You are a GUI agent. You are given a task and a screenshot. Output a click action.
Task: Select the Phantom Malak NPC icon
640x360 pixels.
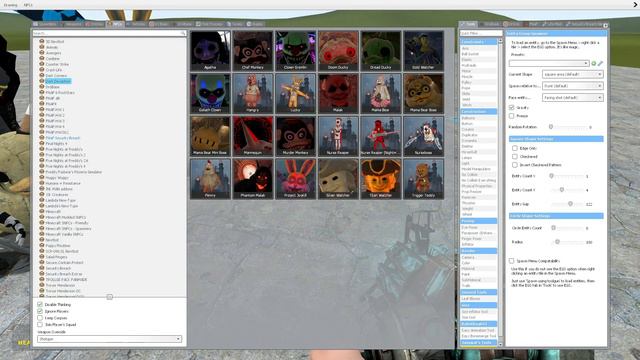[253, 179]
